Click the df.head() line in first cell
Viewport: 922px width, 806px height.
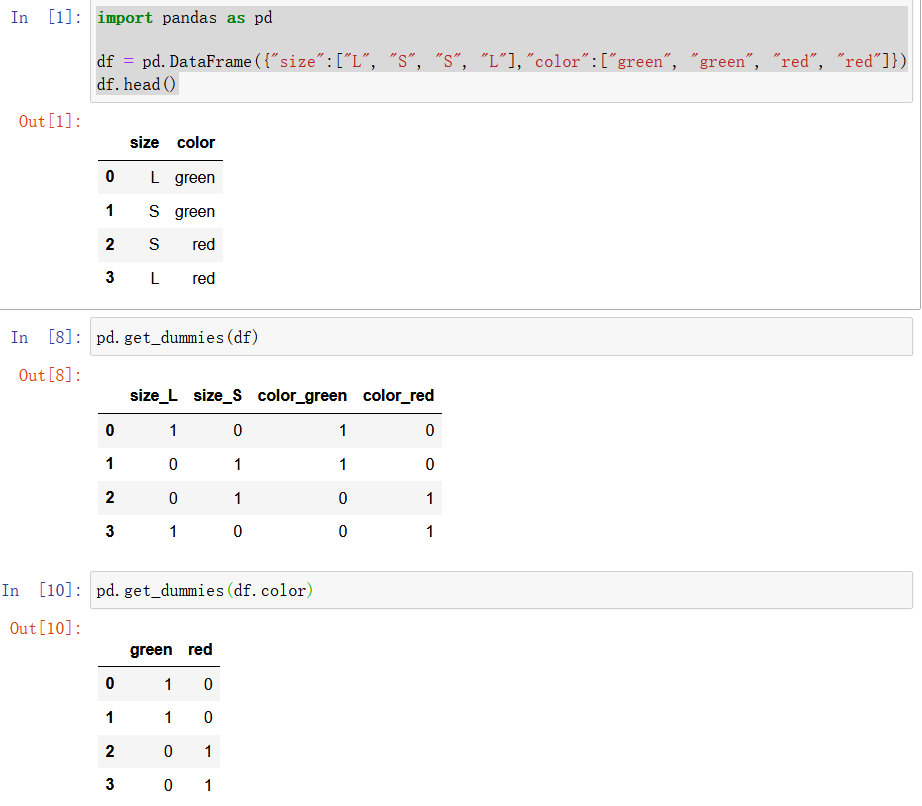coord(136,85)
